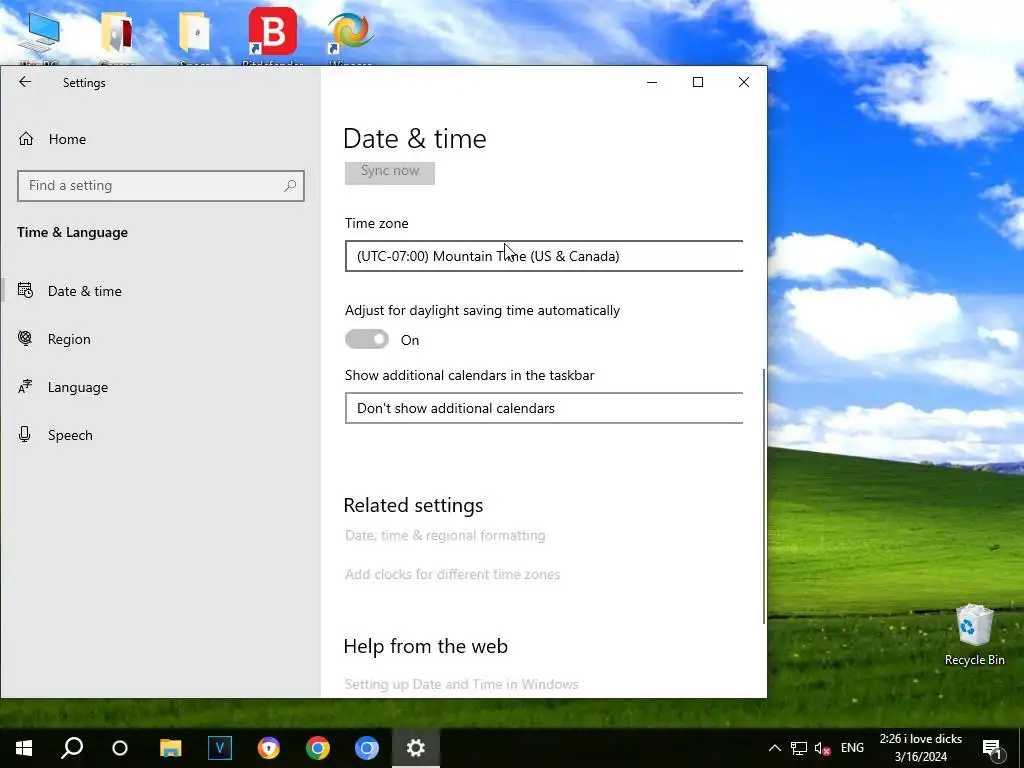Maximize the Settings window

(697, 82)
